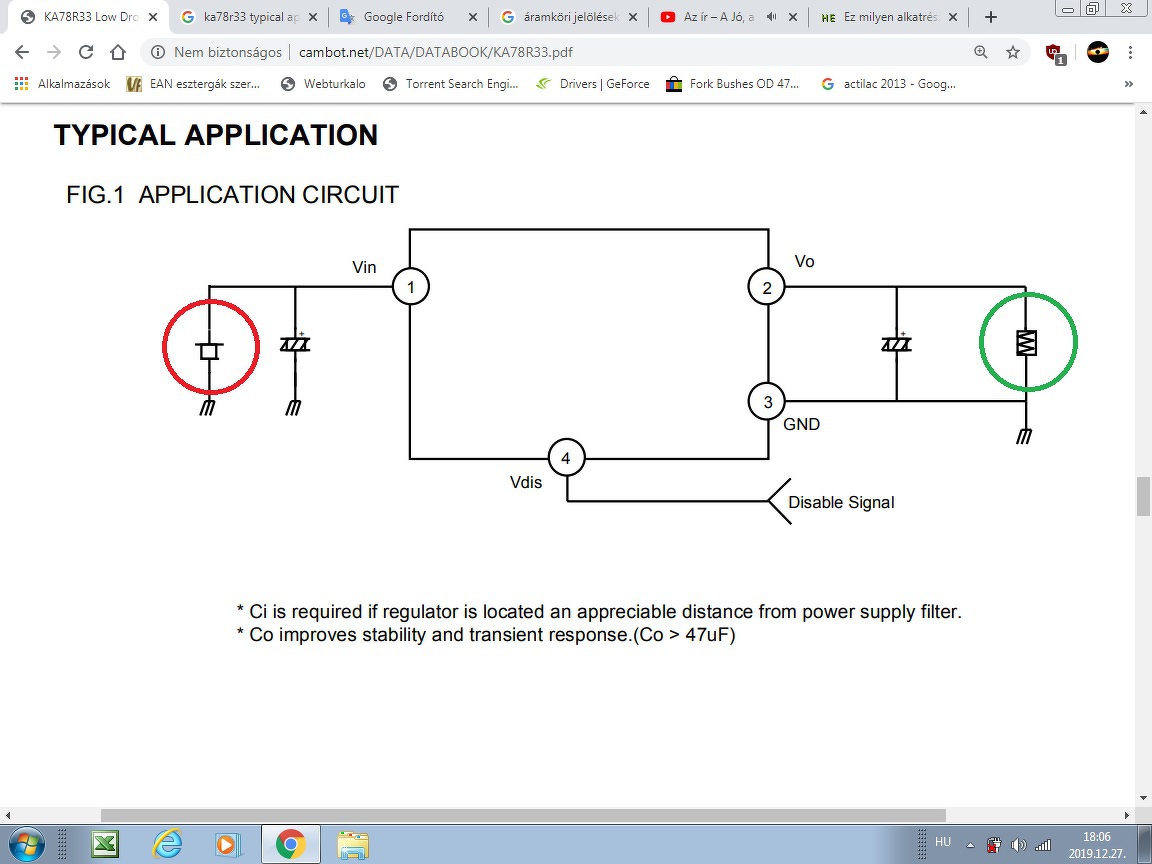Screen dimensions: 1152x864
Task: Open the Windows Start menu
Action: (x=26, y=843)
